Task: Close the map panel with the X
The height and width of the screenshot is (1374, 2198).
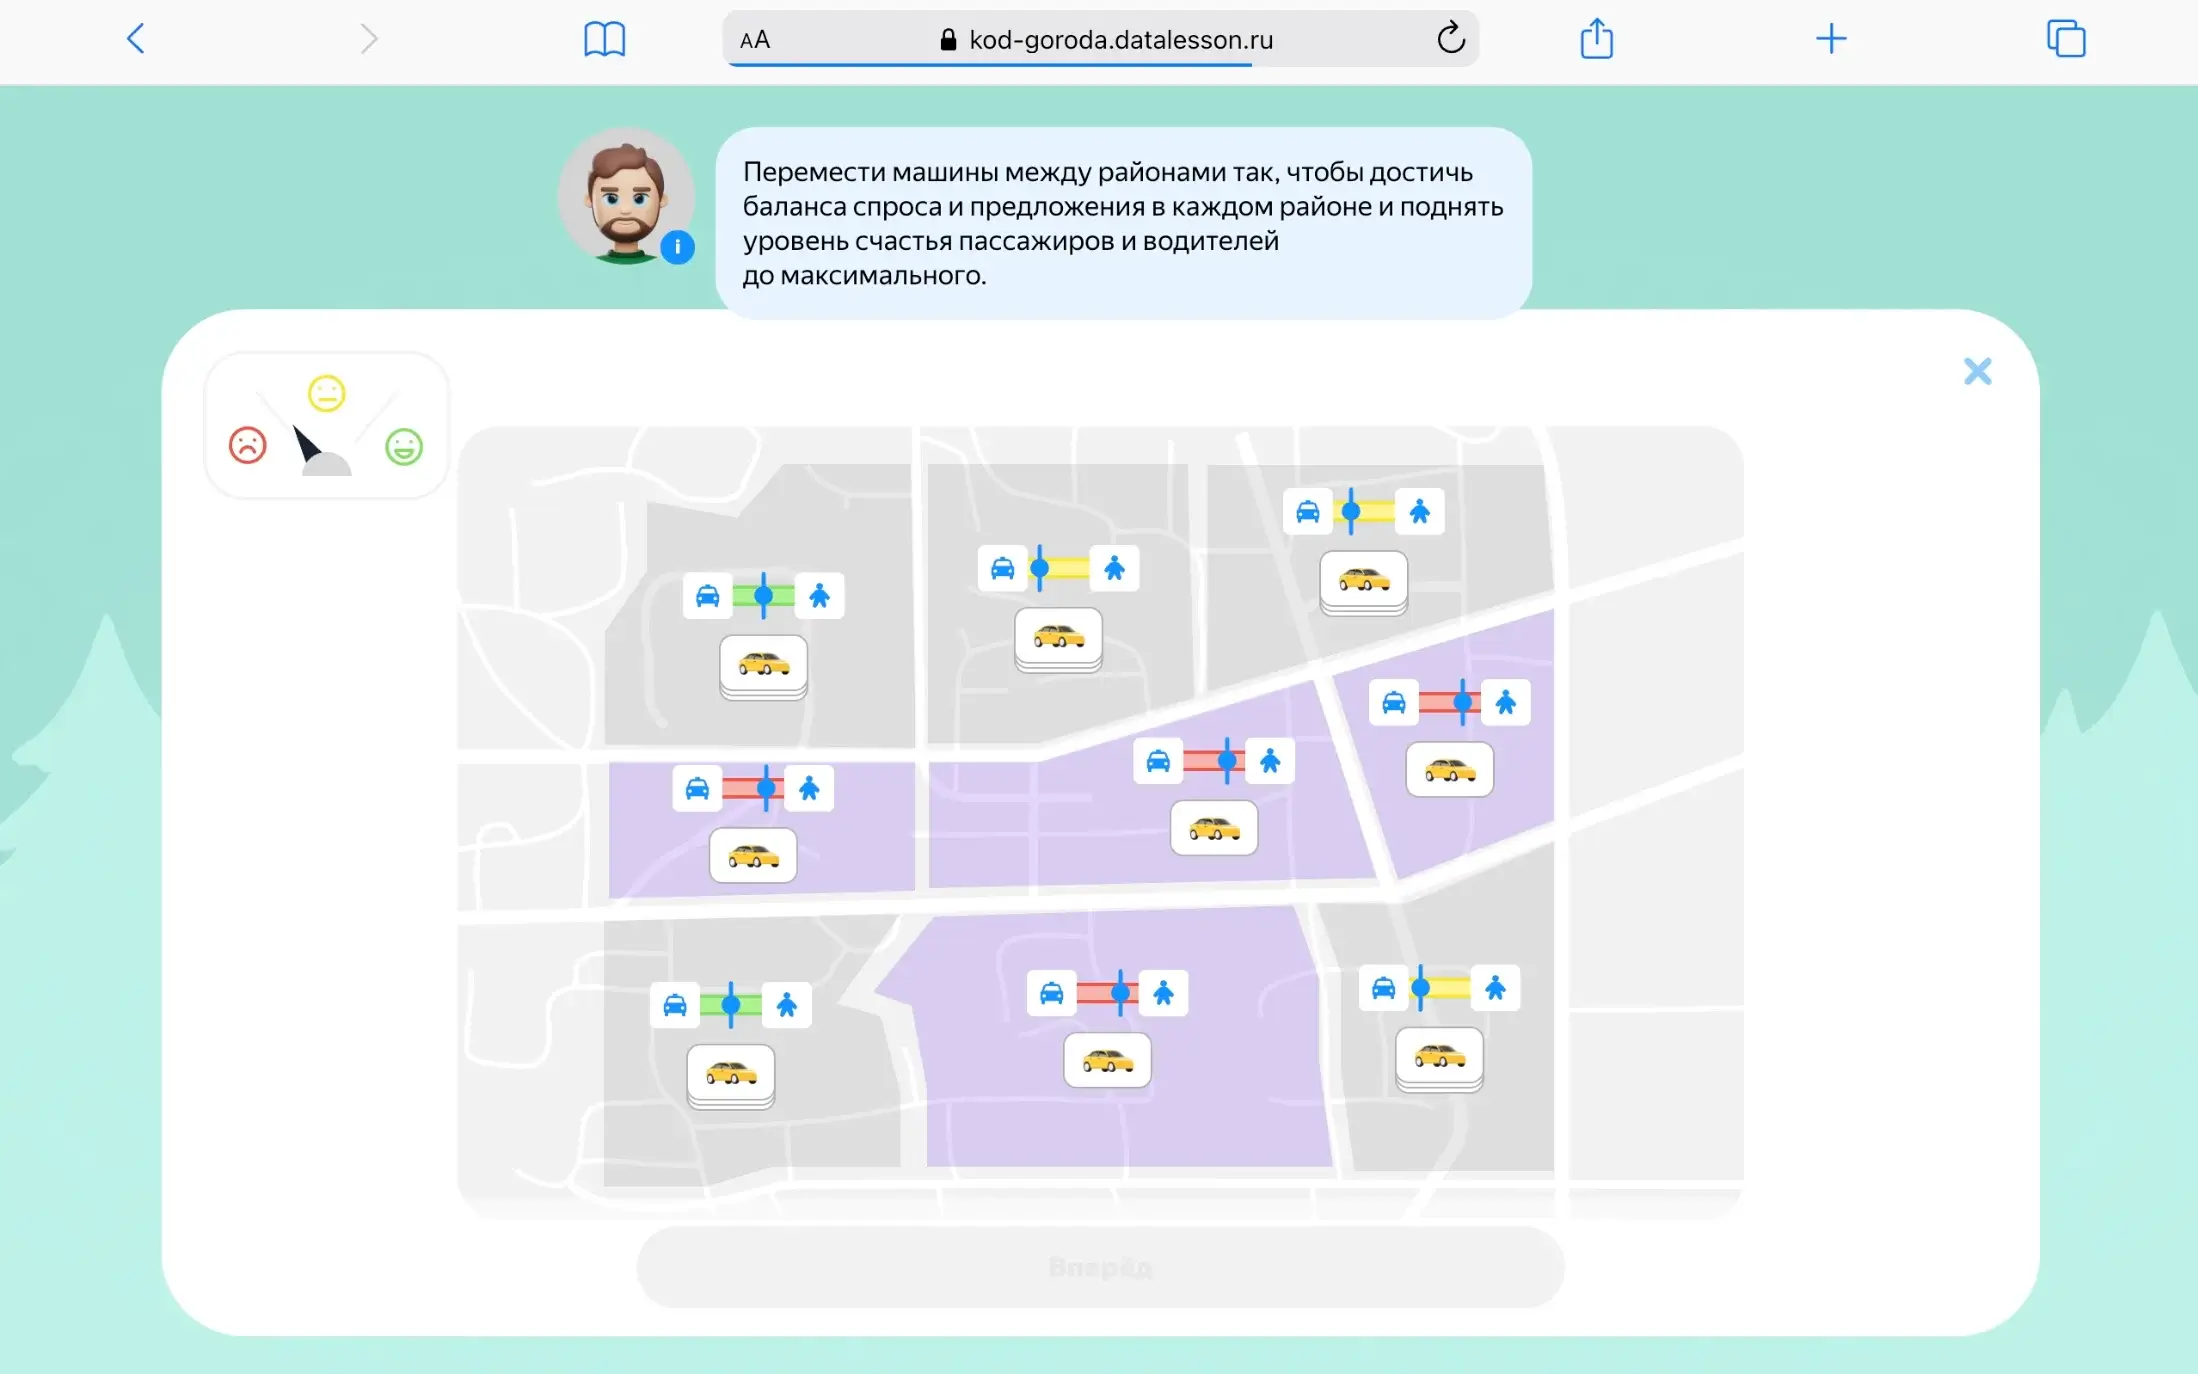Action: tap(1977, 371)
